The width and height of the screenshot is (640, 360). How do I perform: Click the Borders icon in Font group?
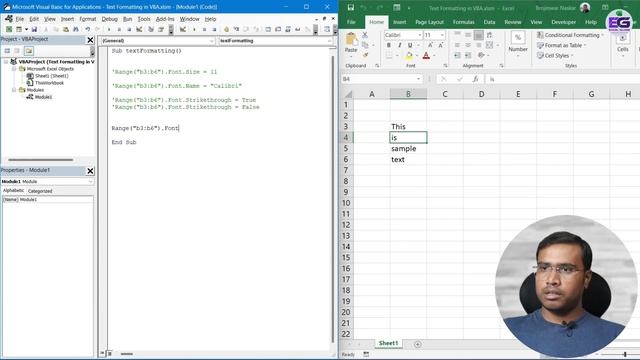click(389, 56)
